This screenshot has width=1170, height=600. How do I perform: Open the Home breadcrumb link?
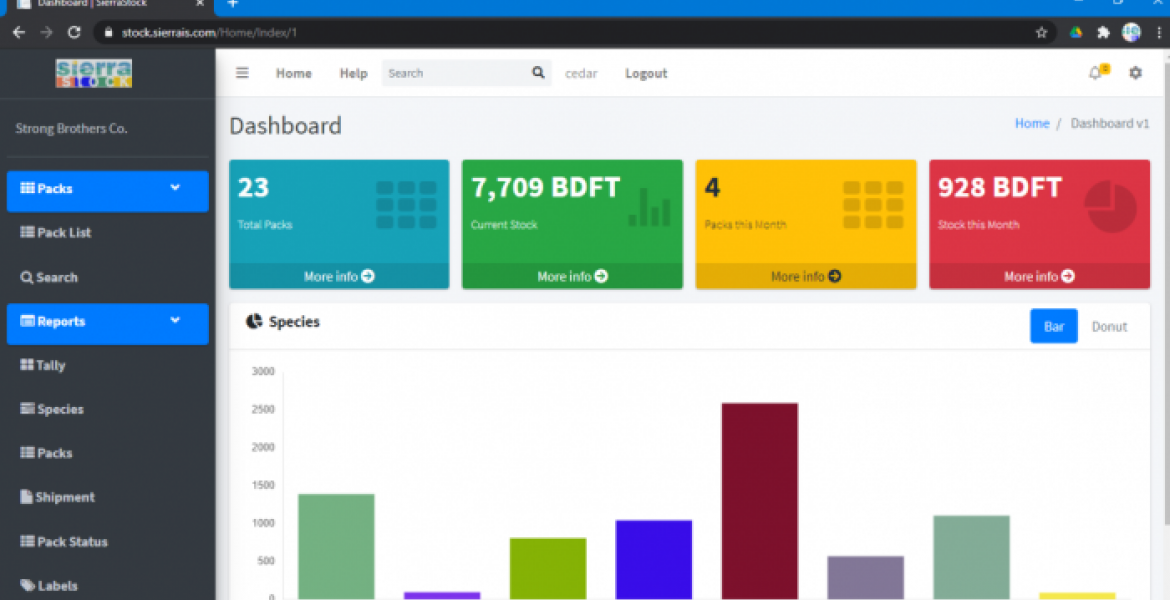pyautogui.click(x=1031, y=123)
